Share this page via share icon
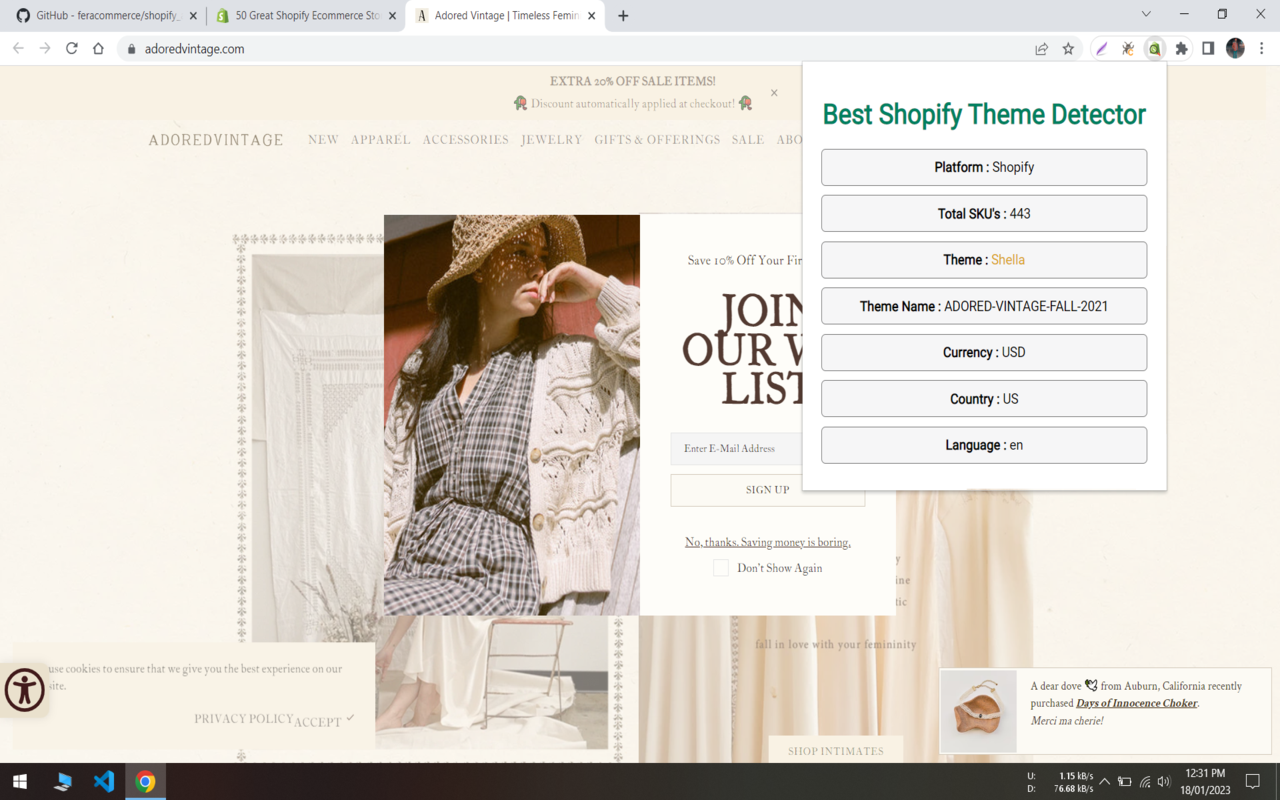Image resolution: width=1280 pixels, height=800 pixels. click(1041, 48)
